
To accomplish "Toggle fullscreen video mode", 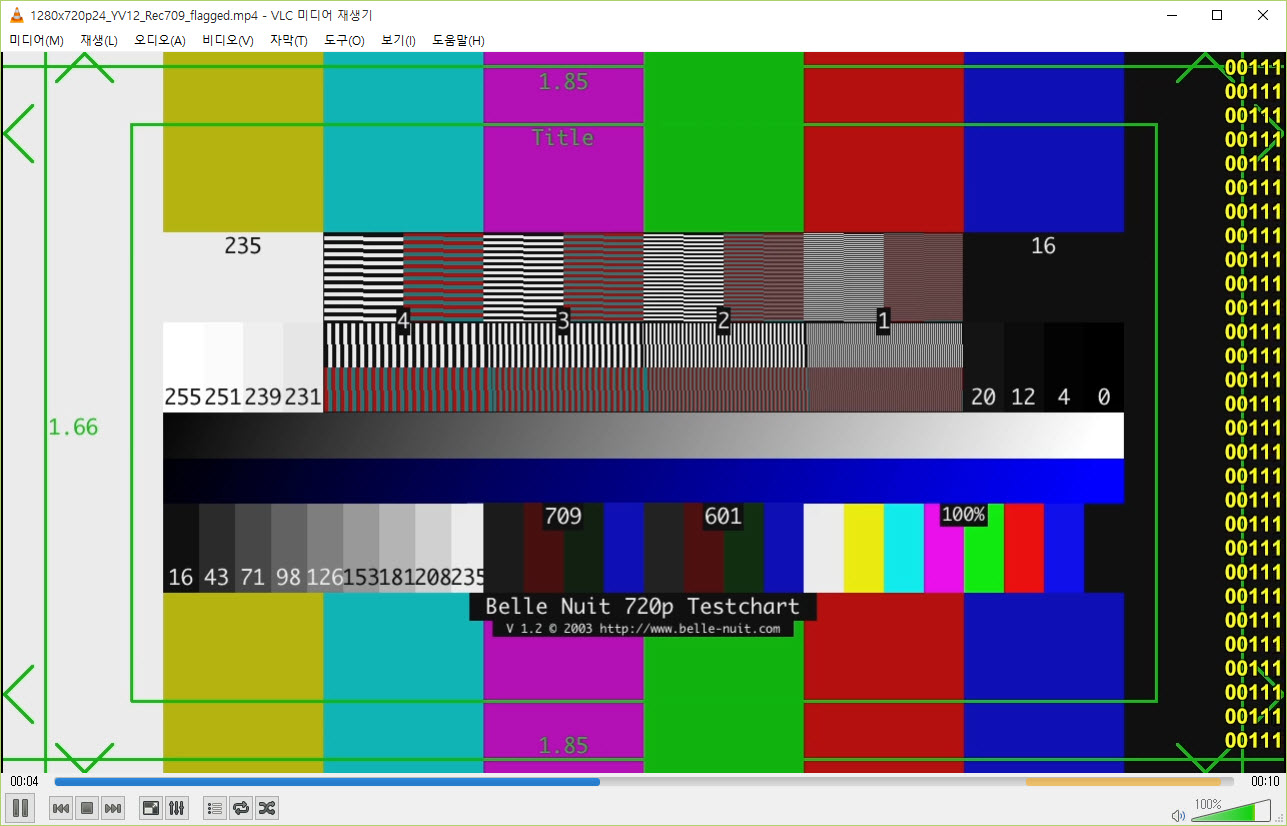I will point(150,807).
